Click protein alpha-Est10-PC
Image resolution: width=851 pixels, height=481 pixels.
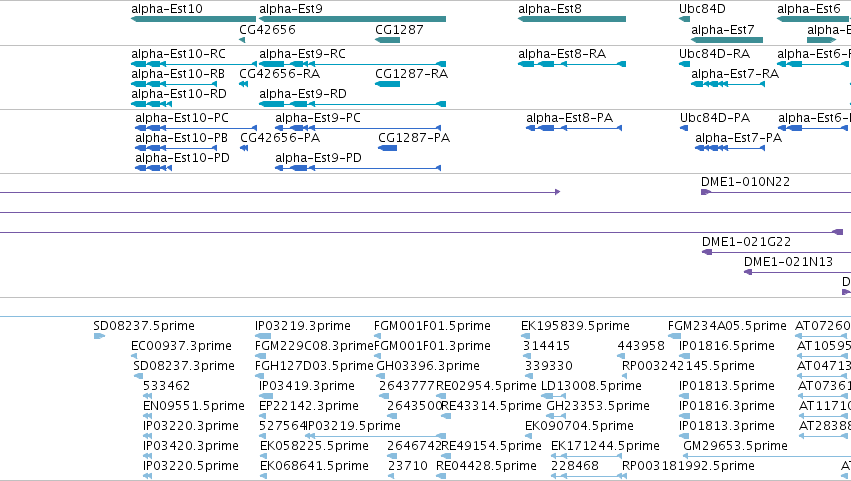click(x=196, y=128)
